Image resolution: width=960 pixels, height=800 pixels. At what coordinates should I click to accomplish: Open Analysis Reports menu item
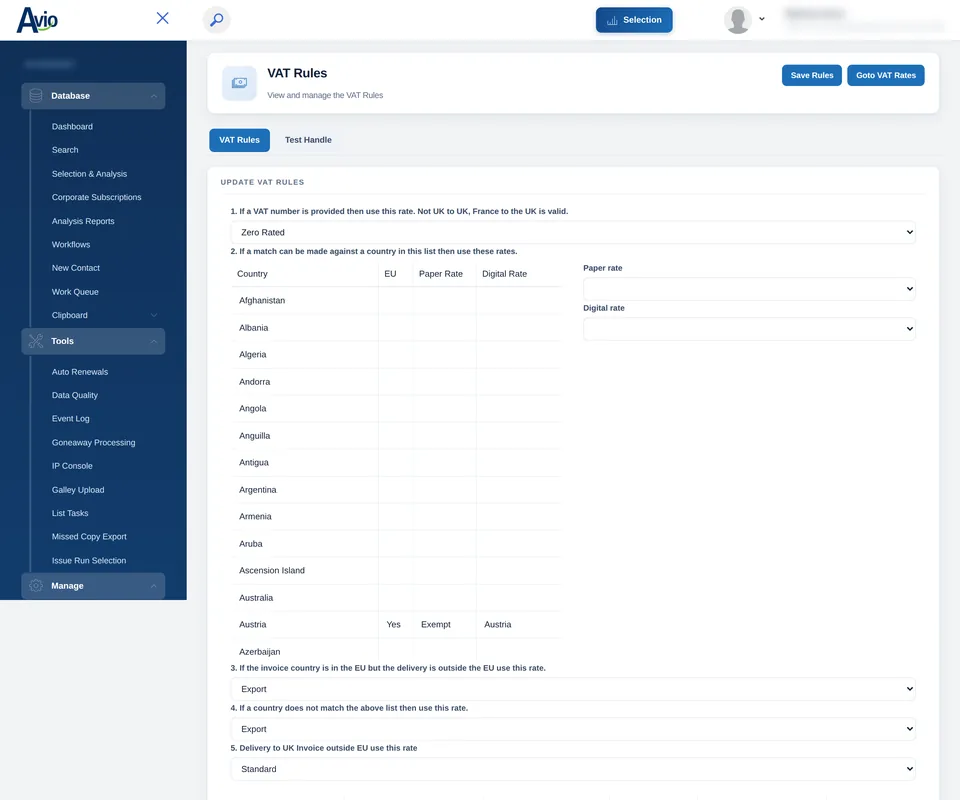pyautogui.click(x=83, y=221)
